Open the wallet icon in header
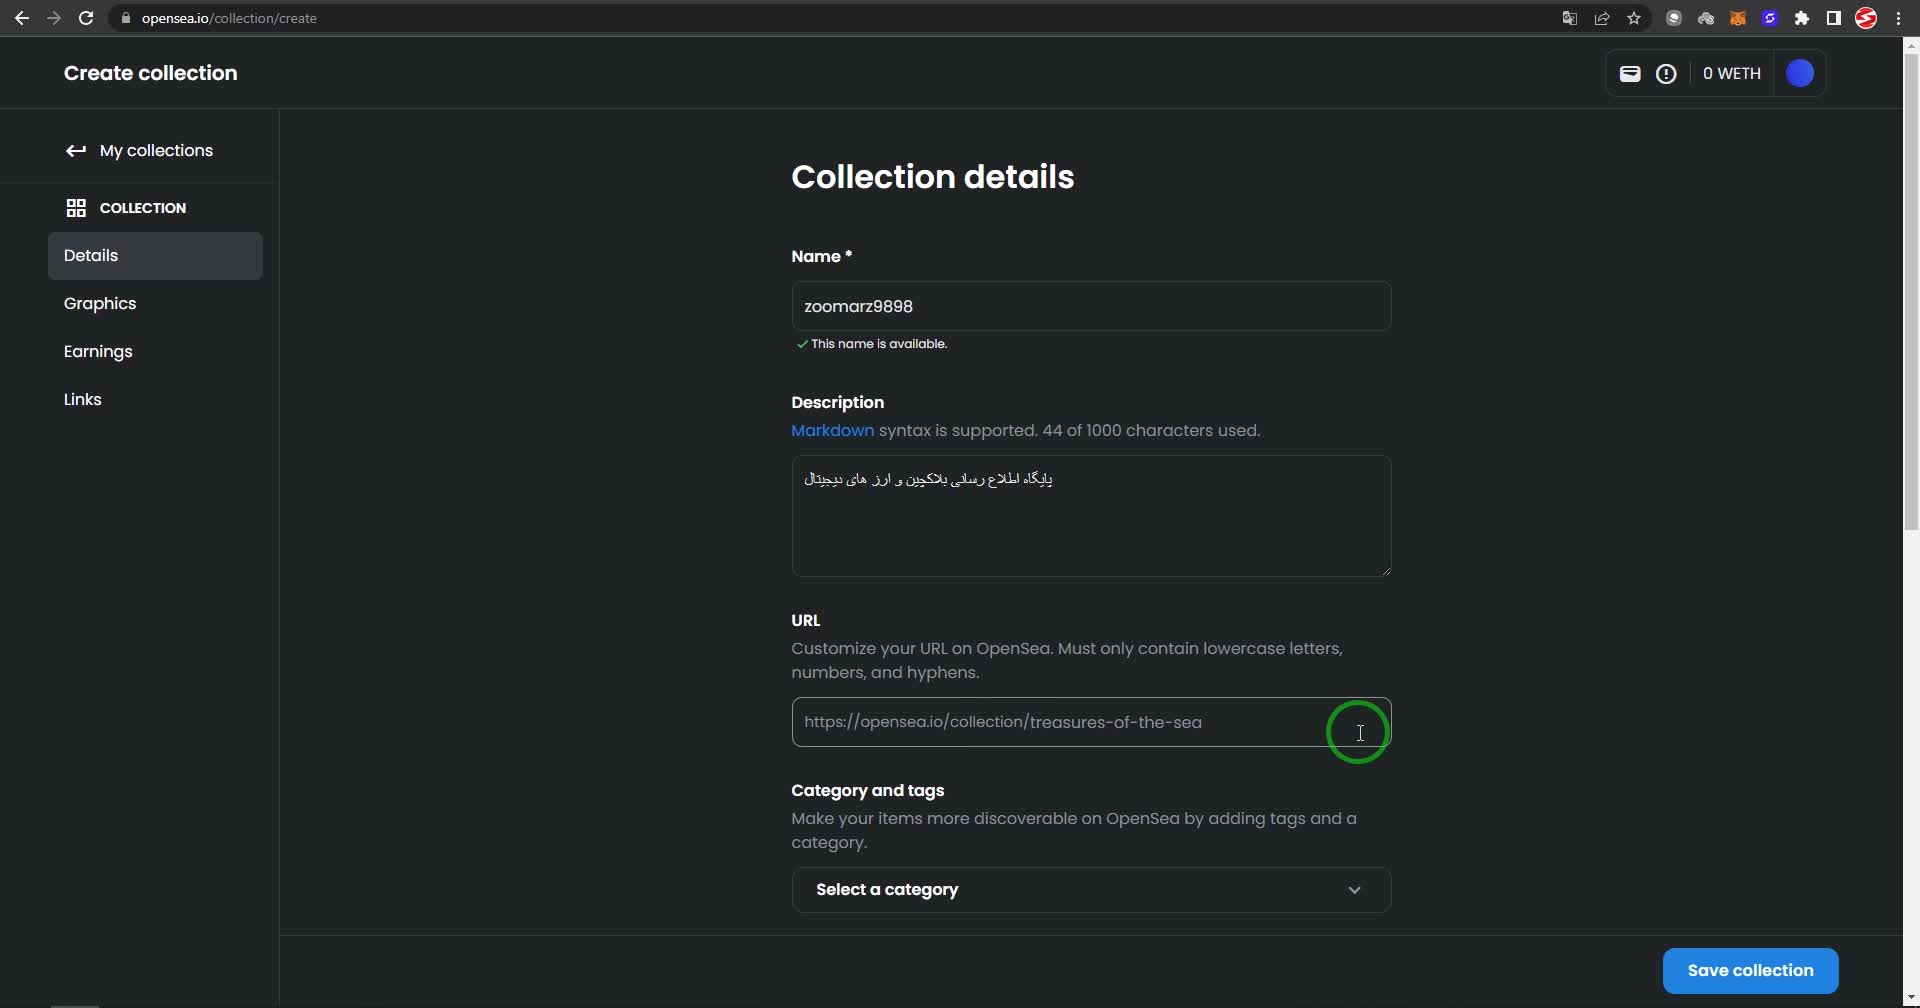Image resolution: width=1920 pixels, height=1008 pixels. pos(1630,74)
